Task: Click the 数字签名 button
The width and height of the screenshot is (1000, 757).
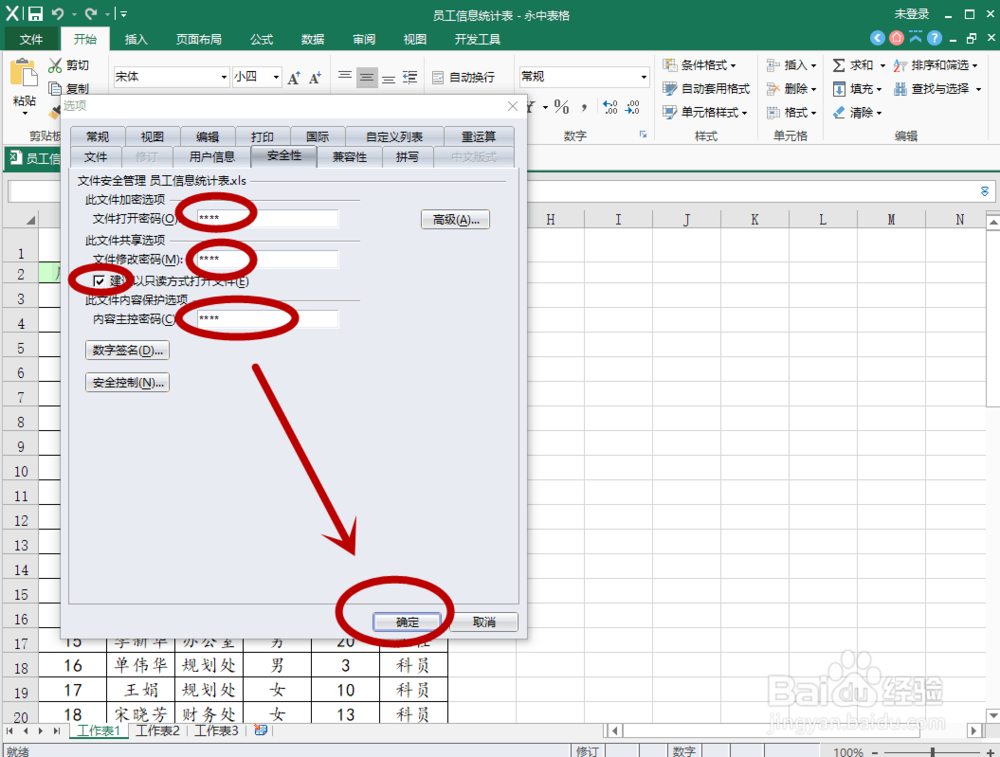Action: (127, 350)
